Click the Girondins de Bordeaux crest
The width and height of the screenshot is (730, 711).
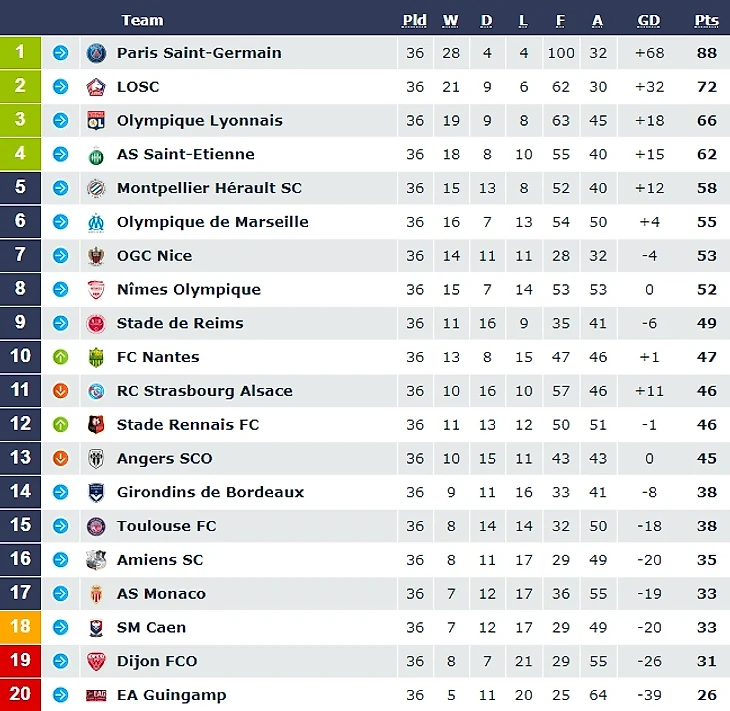tap(96, 492)
